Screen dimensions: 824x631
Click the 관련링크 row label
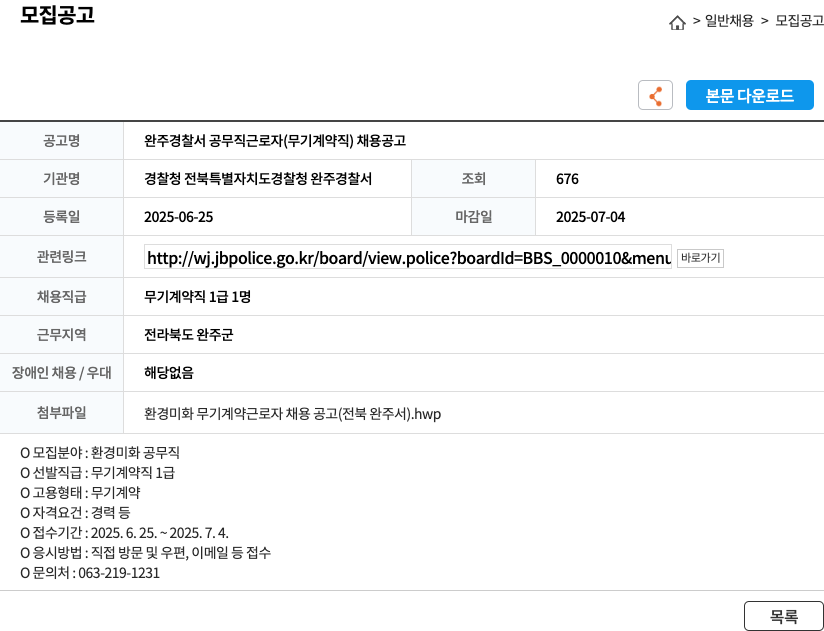coord(61,257)
